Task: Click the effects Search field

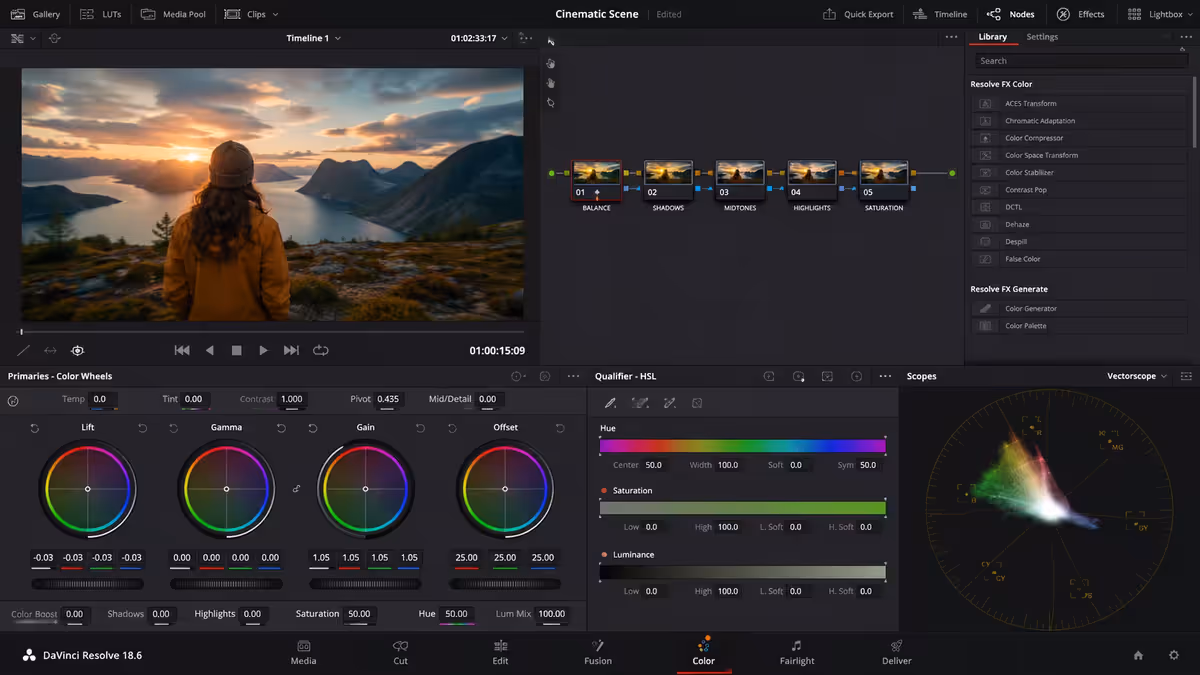Action: point(1081,61)
